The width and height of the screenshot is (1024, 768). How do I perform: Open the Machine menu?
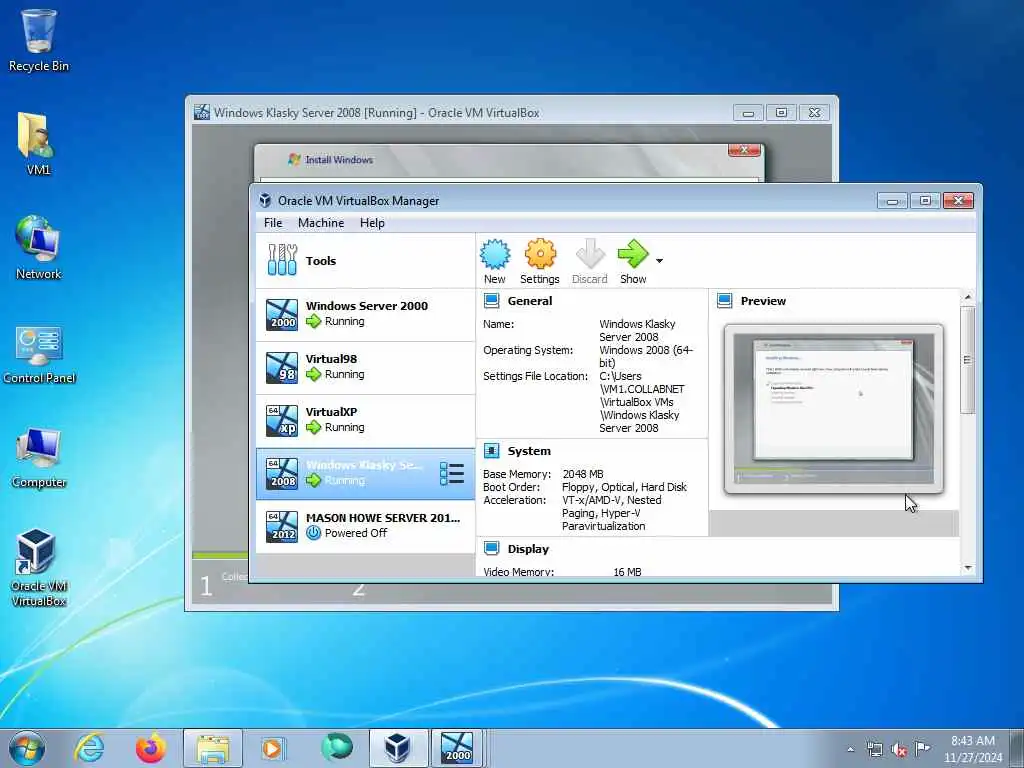click(321, 223)
